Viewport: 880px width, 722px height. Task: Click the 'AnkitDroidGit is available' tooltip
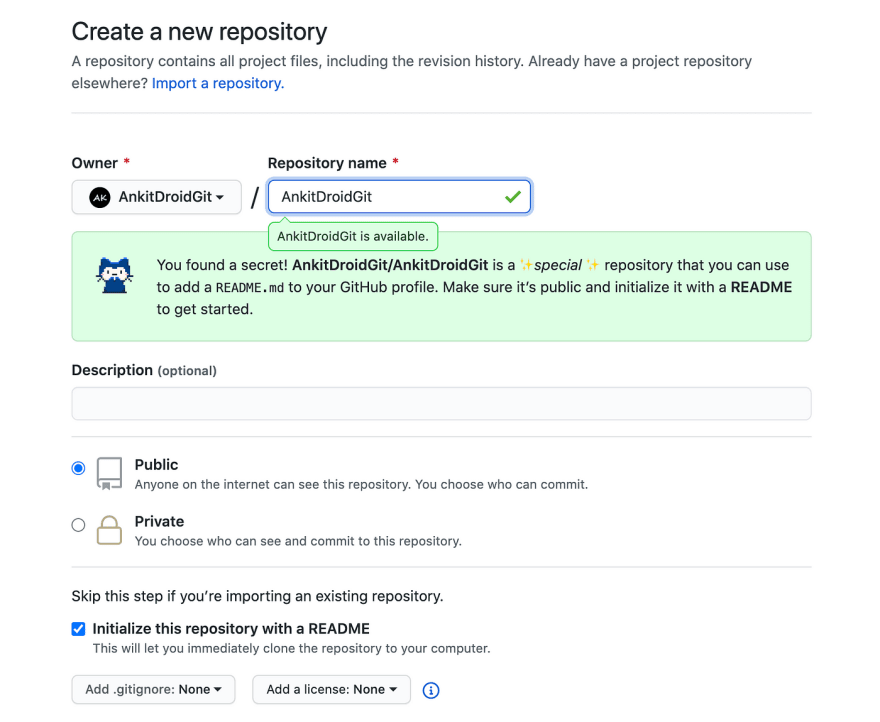pyautogui.click(x=353, y=236)
